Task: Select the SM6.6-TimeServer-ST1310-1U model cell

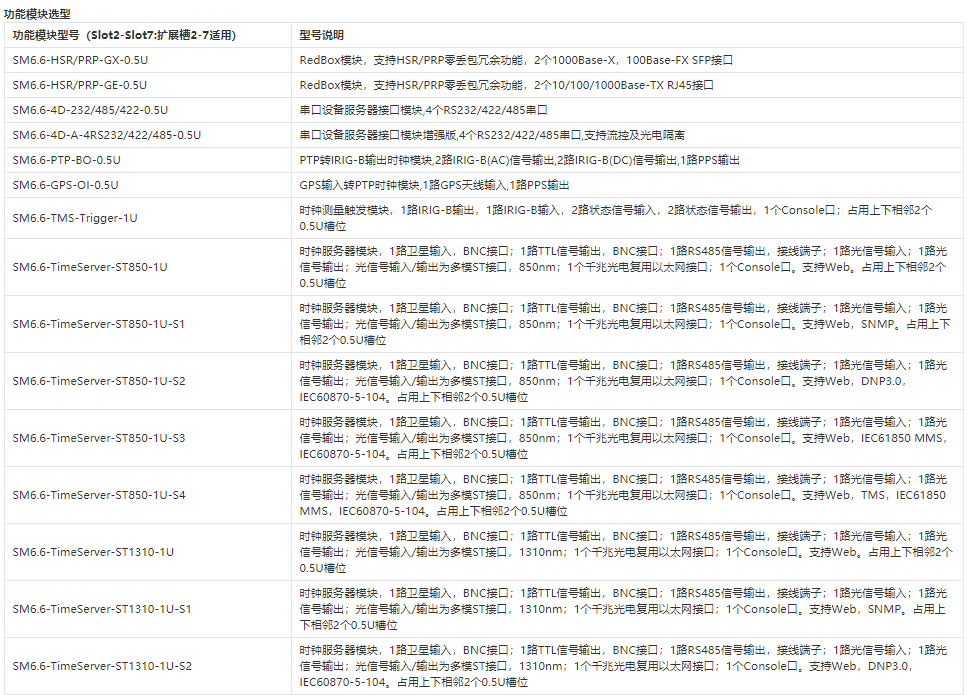Action: point(93,552)
